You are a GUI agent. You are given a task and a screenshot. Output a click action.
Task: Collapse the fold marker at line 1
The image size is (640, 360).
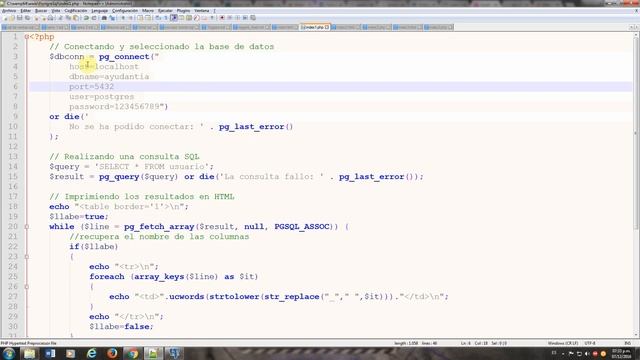[27, 37]
